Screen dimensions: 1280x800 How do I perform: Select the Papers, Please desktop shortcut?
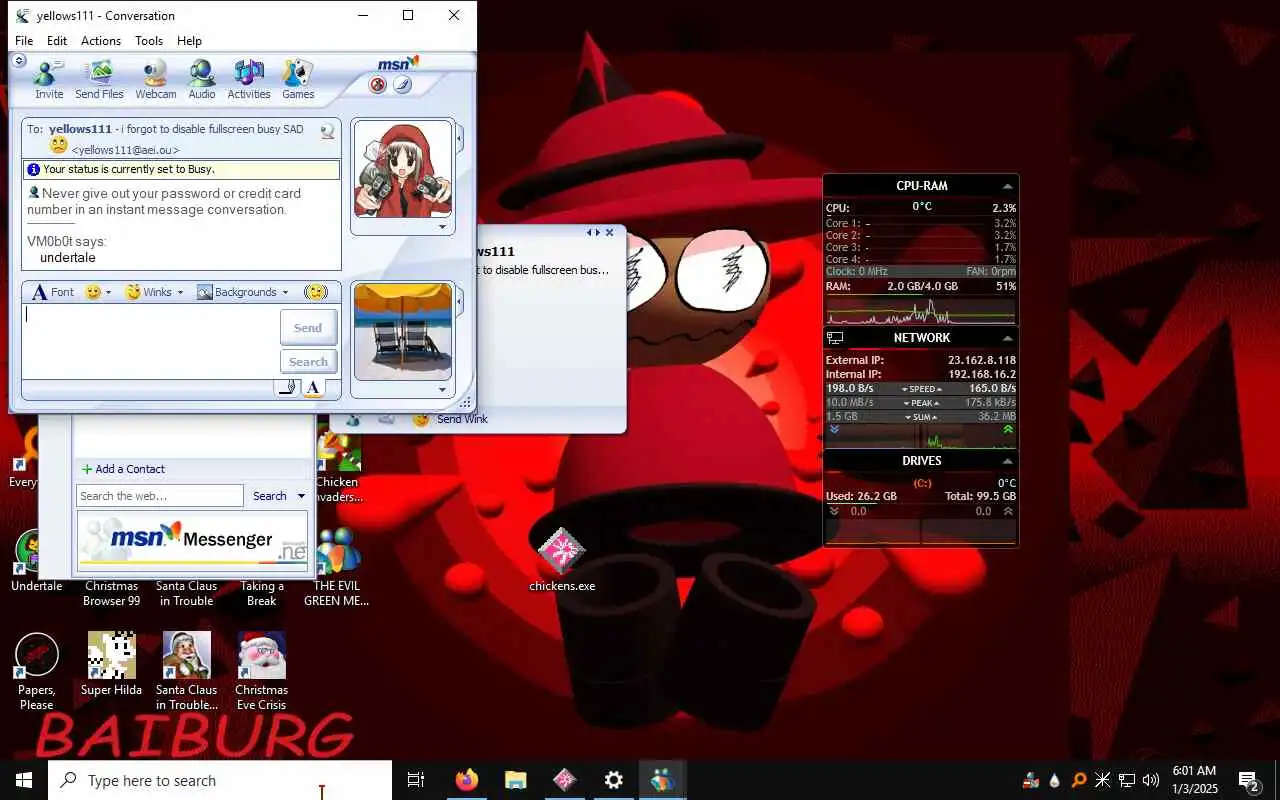tap(36, 672)
